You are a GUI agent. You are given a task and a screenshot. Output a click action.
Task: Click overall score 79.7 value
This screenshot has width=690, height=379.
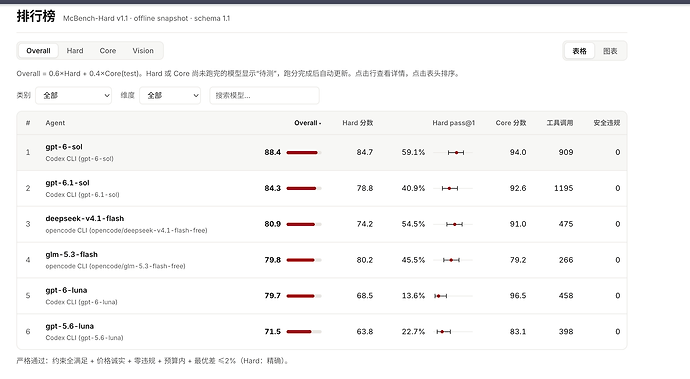coord(272,296)
